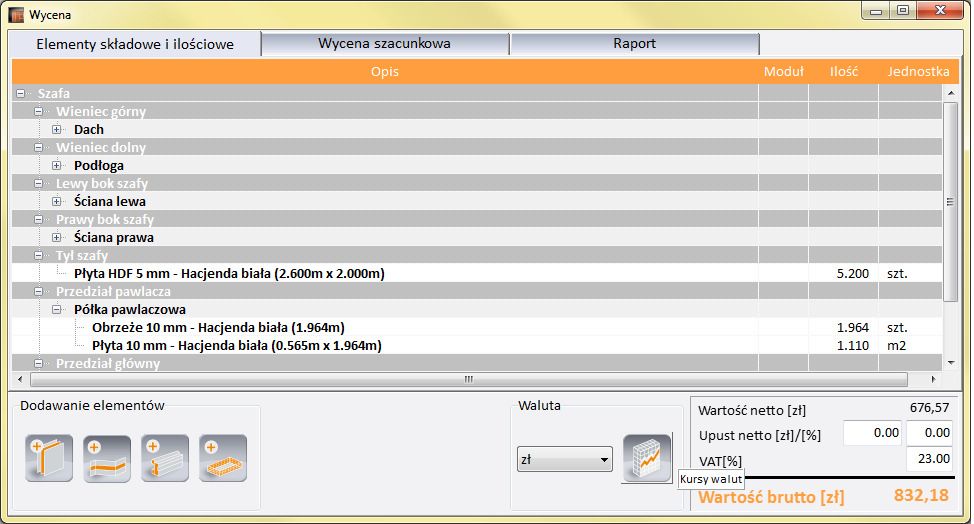This screenshot has width=974, height=524.
Task: Expand the Dach node
Action: click(57, 129)
